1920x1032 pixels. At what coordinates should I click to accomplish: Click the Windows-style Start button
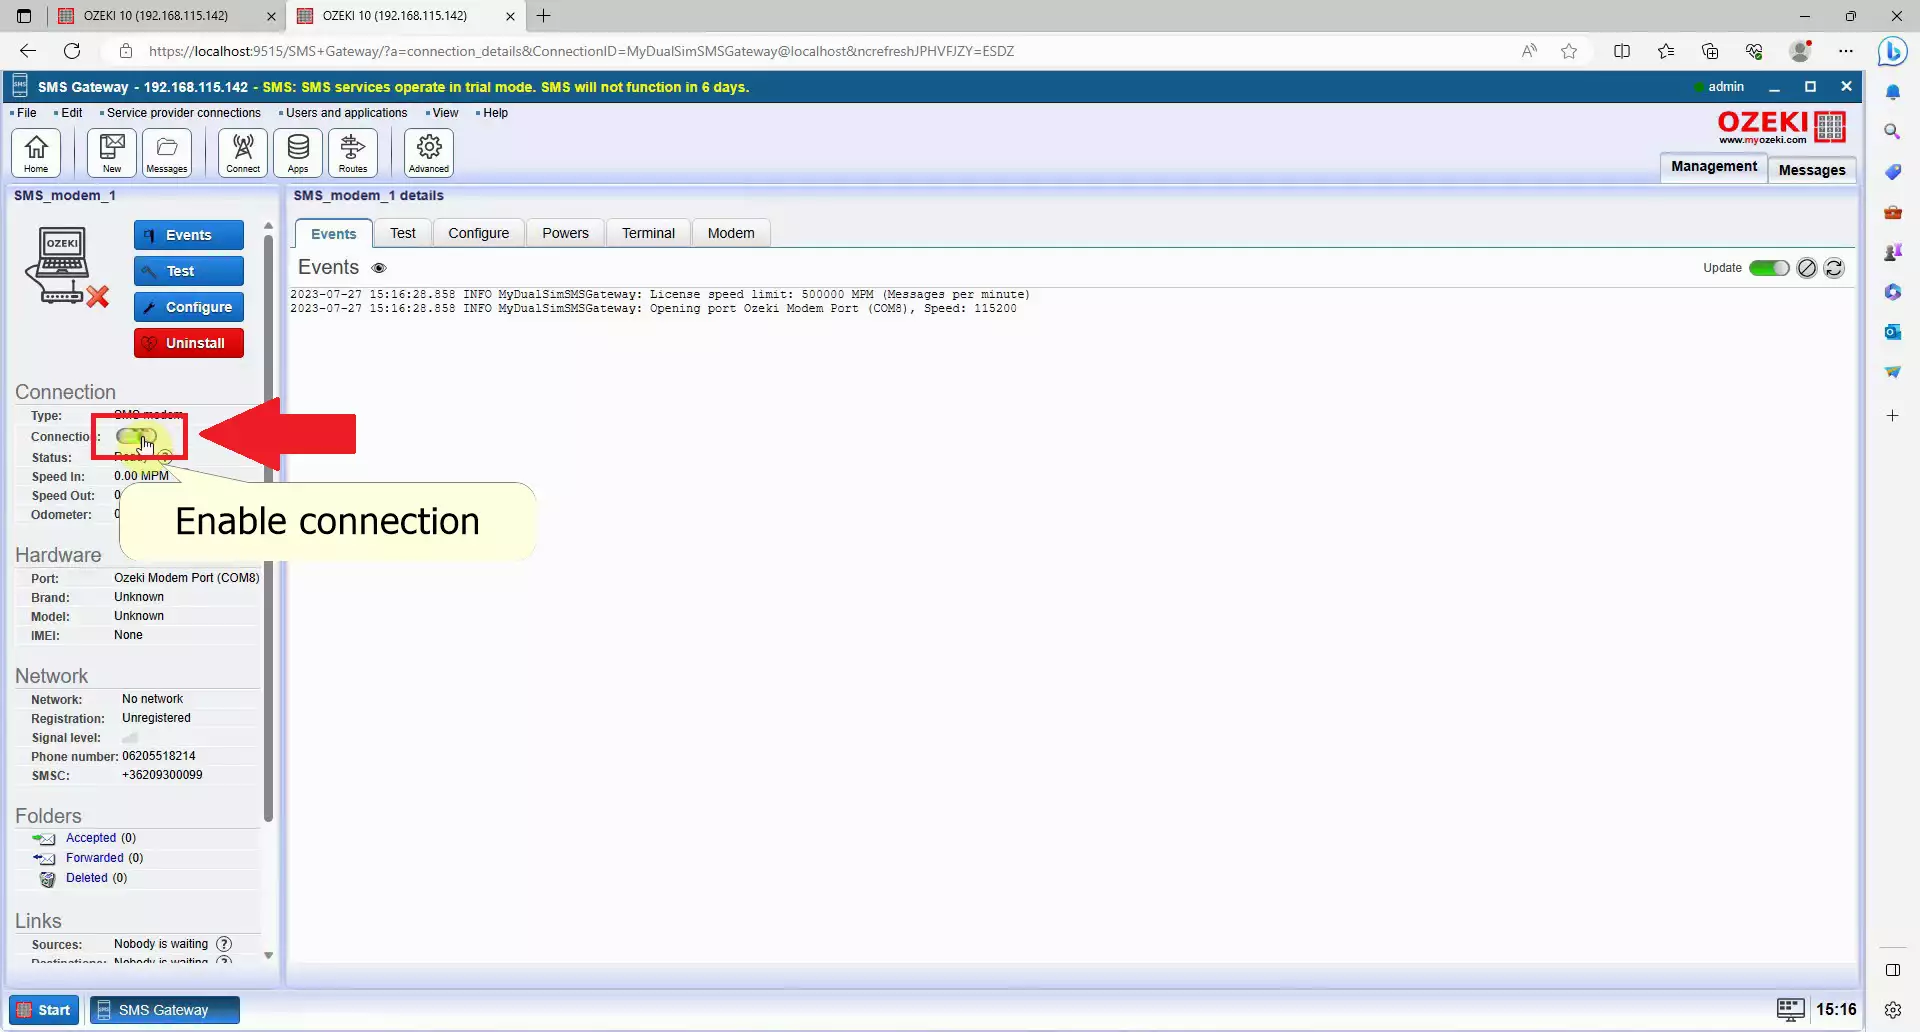tap(44, 1010)
